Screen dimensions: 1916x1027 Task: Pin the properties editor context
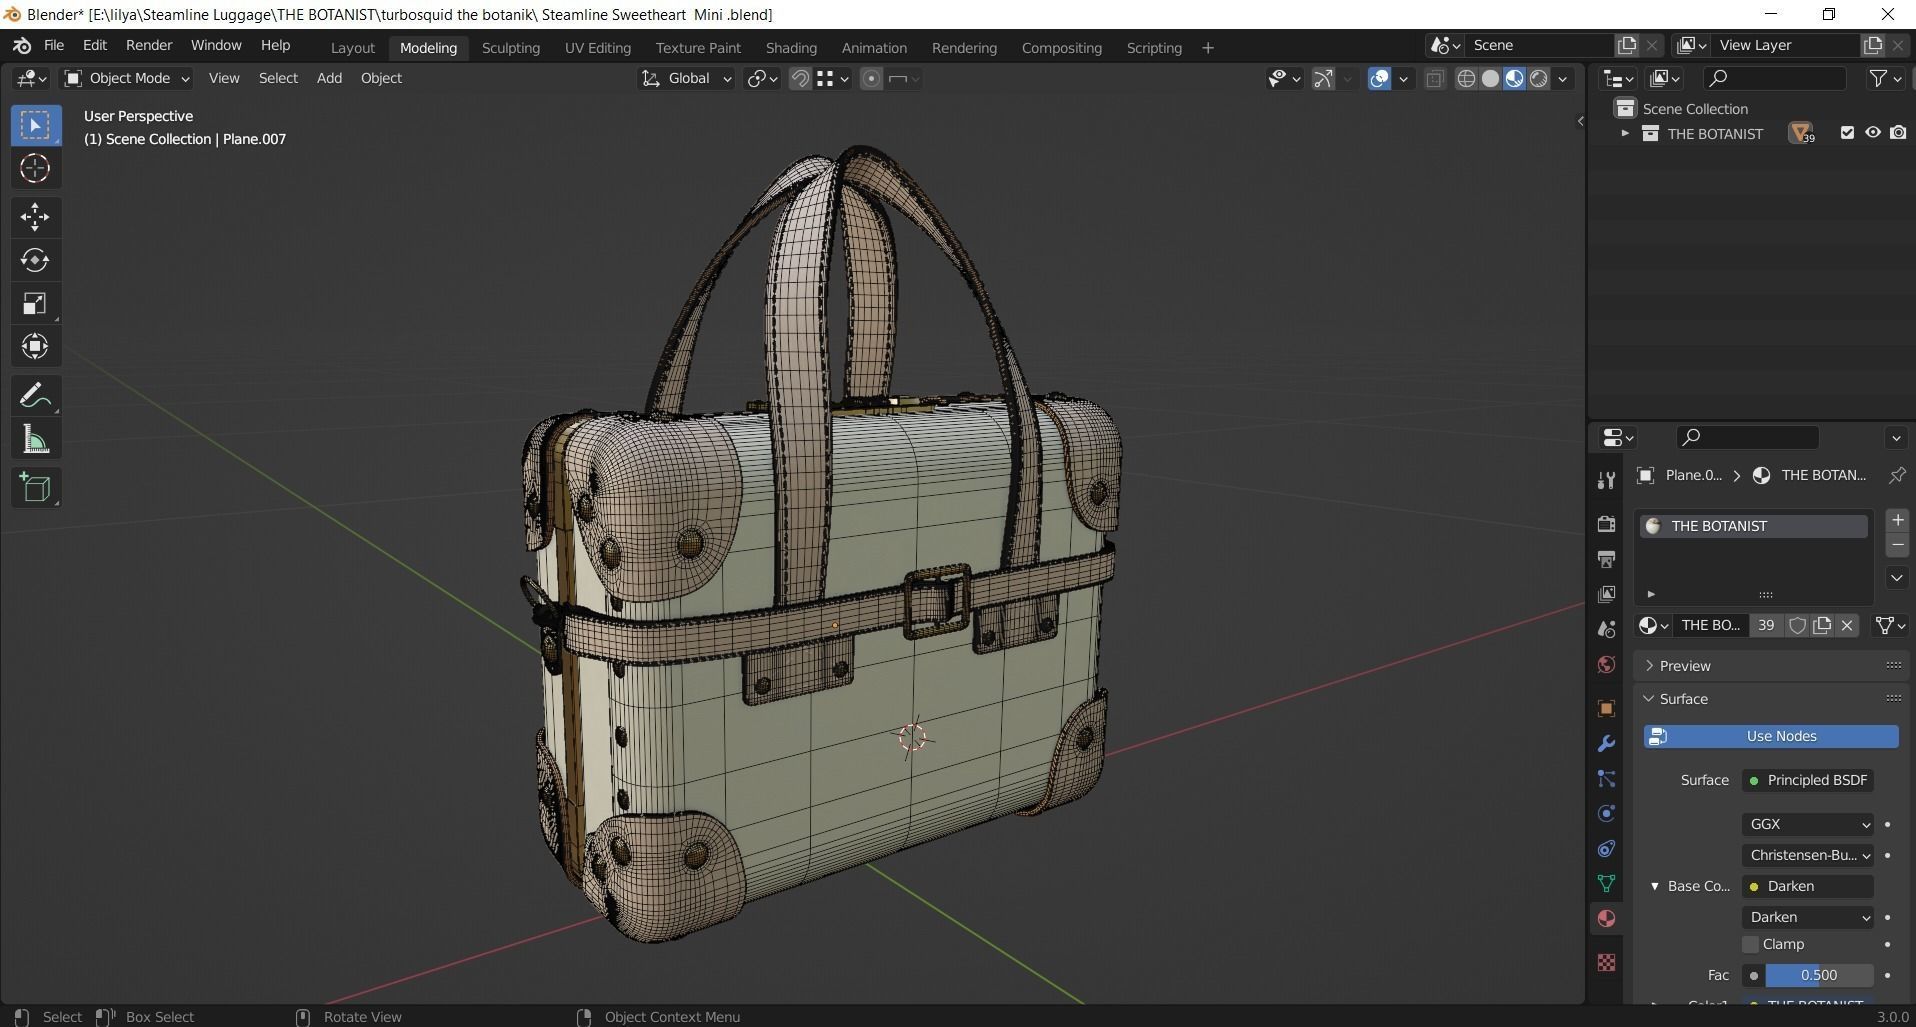pos(1896,475)
